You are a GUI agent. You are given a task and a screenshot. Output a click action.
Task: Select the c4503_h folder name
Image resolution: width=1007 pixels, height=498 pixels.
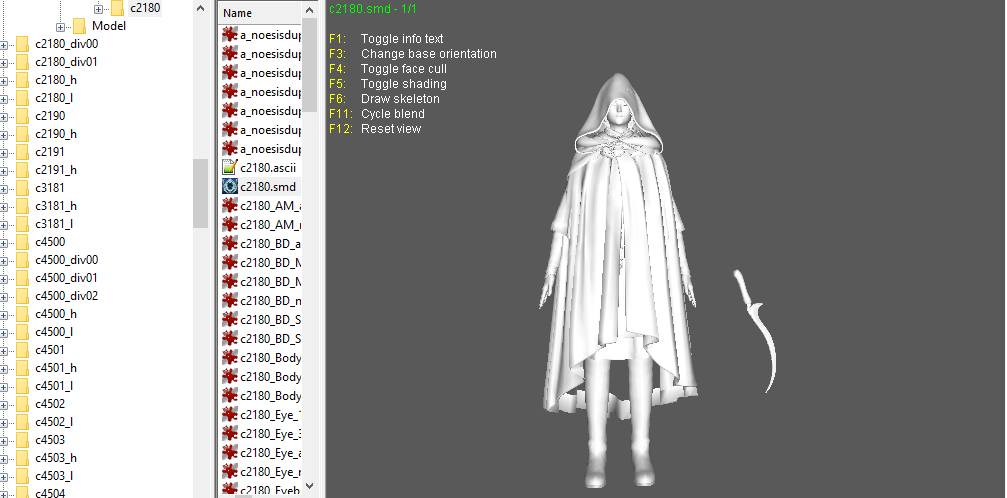56,458
